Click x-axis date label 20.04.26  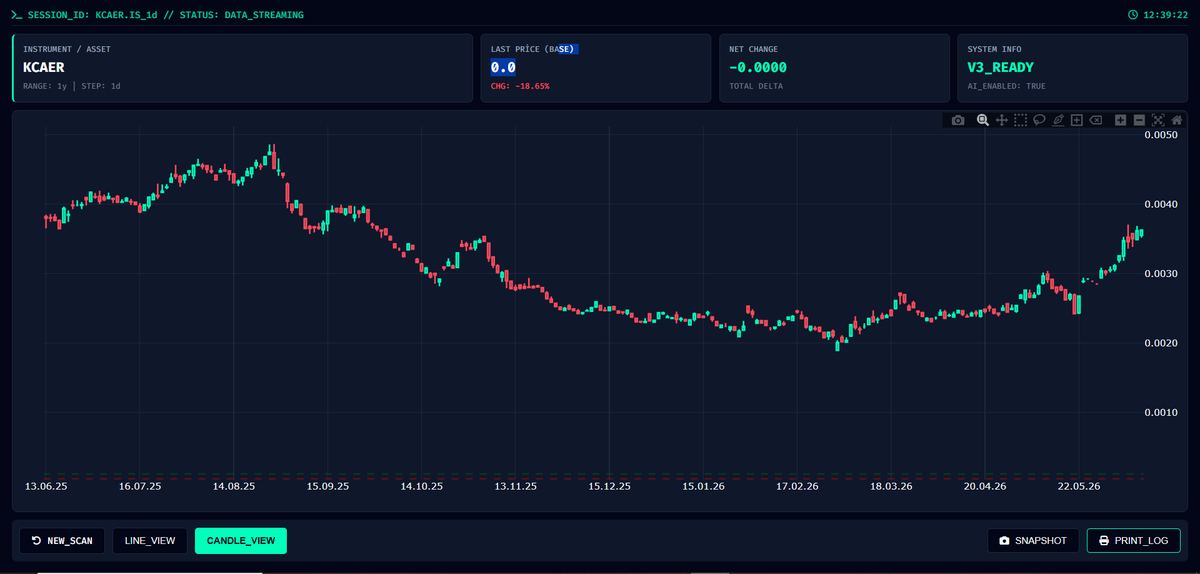(x=985, y=487)
